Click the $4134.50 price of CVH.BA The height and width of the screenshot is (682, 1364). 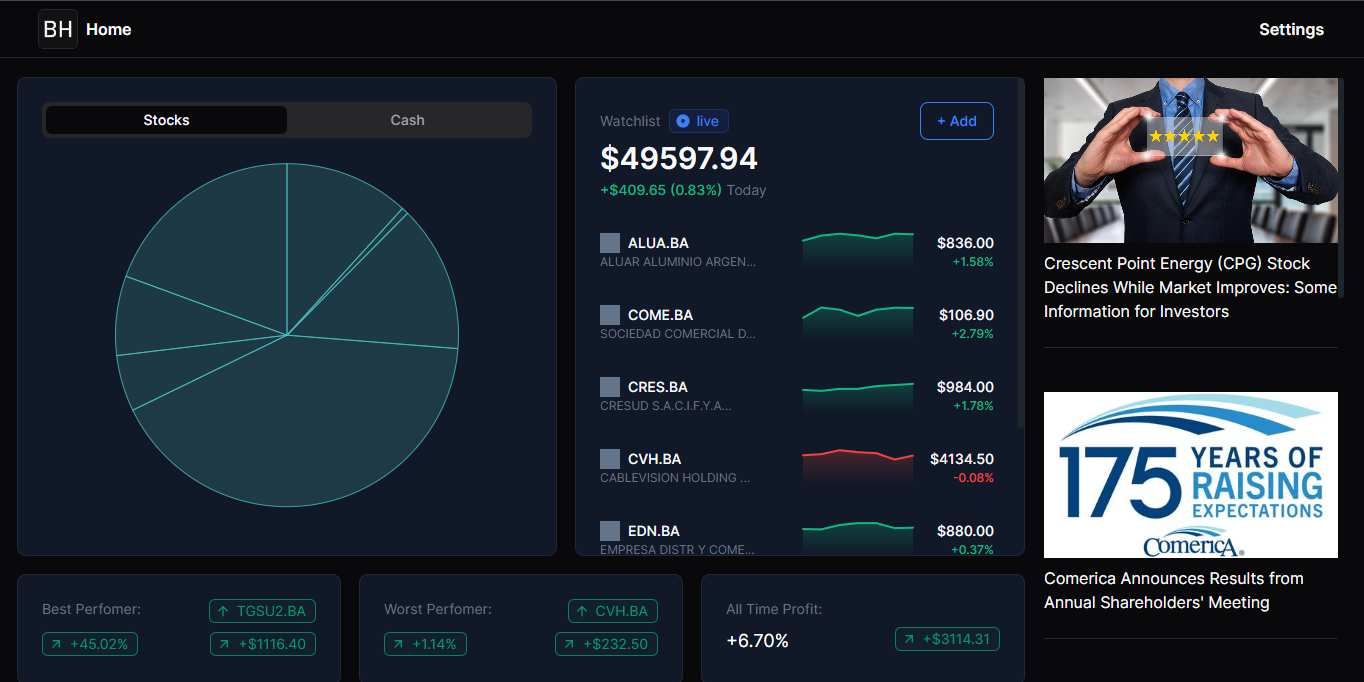click(x=962, y=459)
